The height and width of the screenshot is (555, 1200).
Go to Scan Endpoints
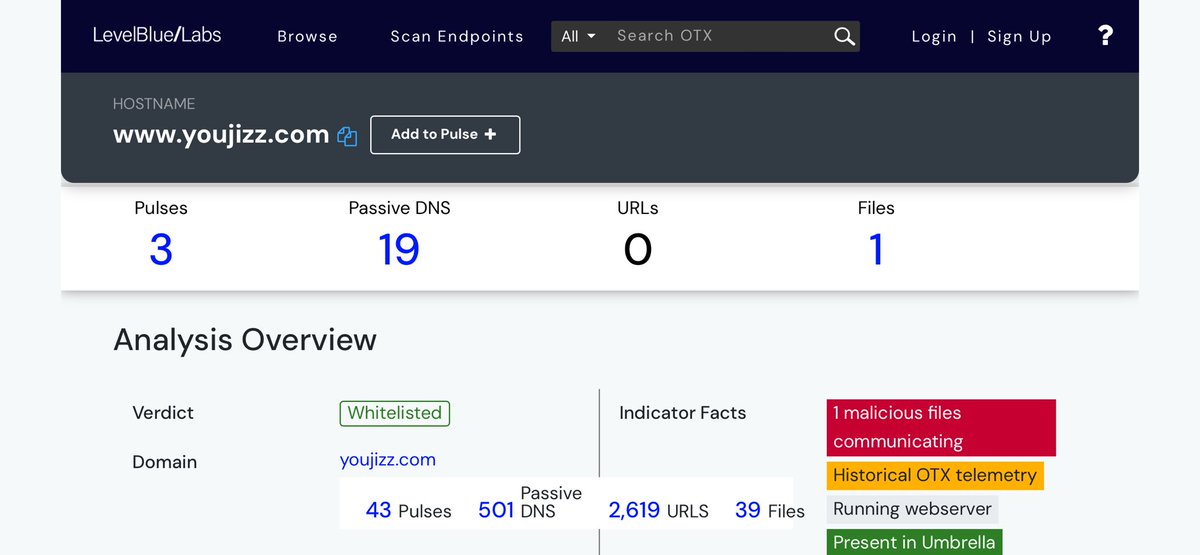456,36
